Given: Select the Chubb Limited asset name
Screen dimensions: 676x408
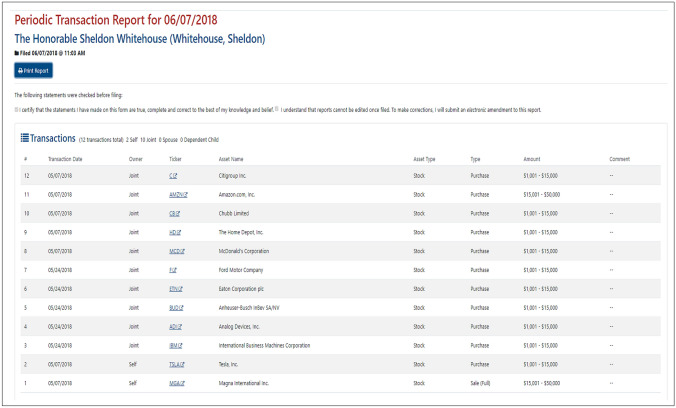Looking at the screenshot, I should [234, 213].
